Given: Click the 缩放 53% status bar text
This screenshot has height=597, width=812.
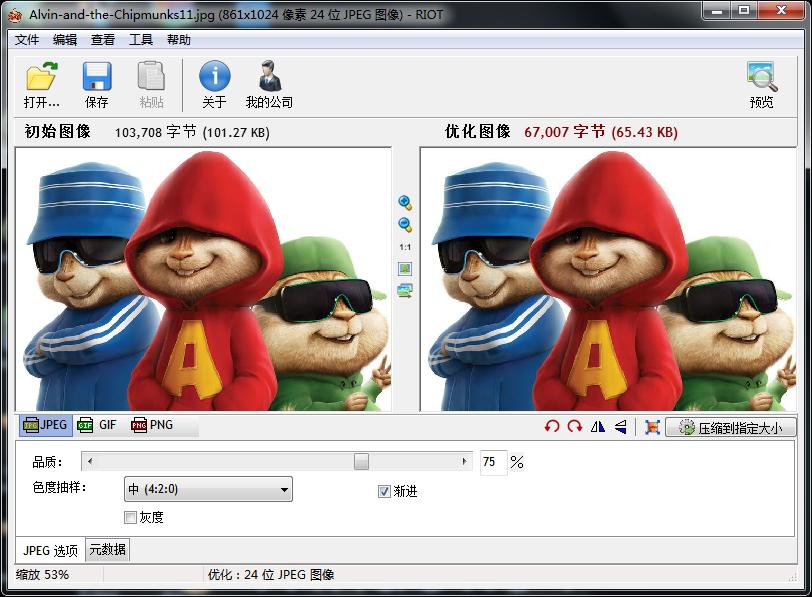Looking at the screenshot, I should [x=42, y=574].
